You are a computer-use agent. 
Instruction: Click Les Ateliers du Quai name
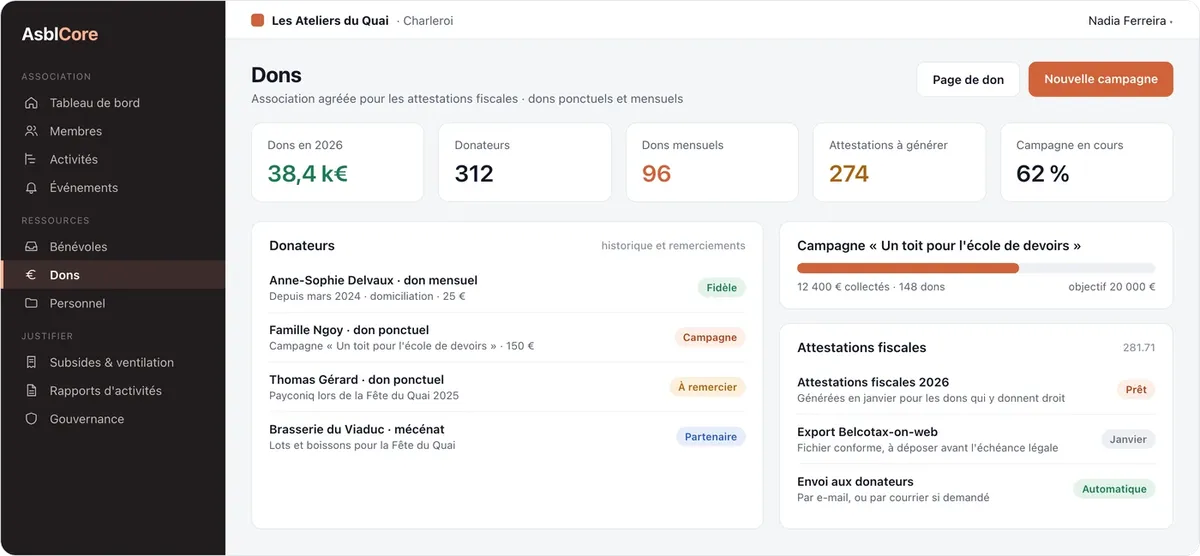[x=330, y=20]
